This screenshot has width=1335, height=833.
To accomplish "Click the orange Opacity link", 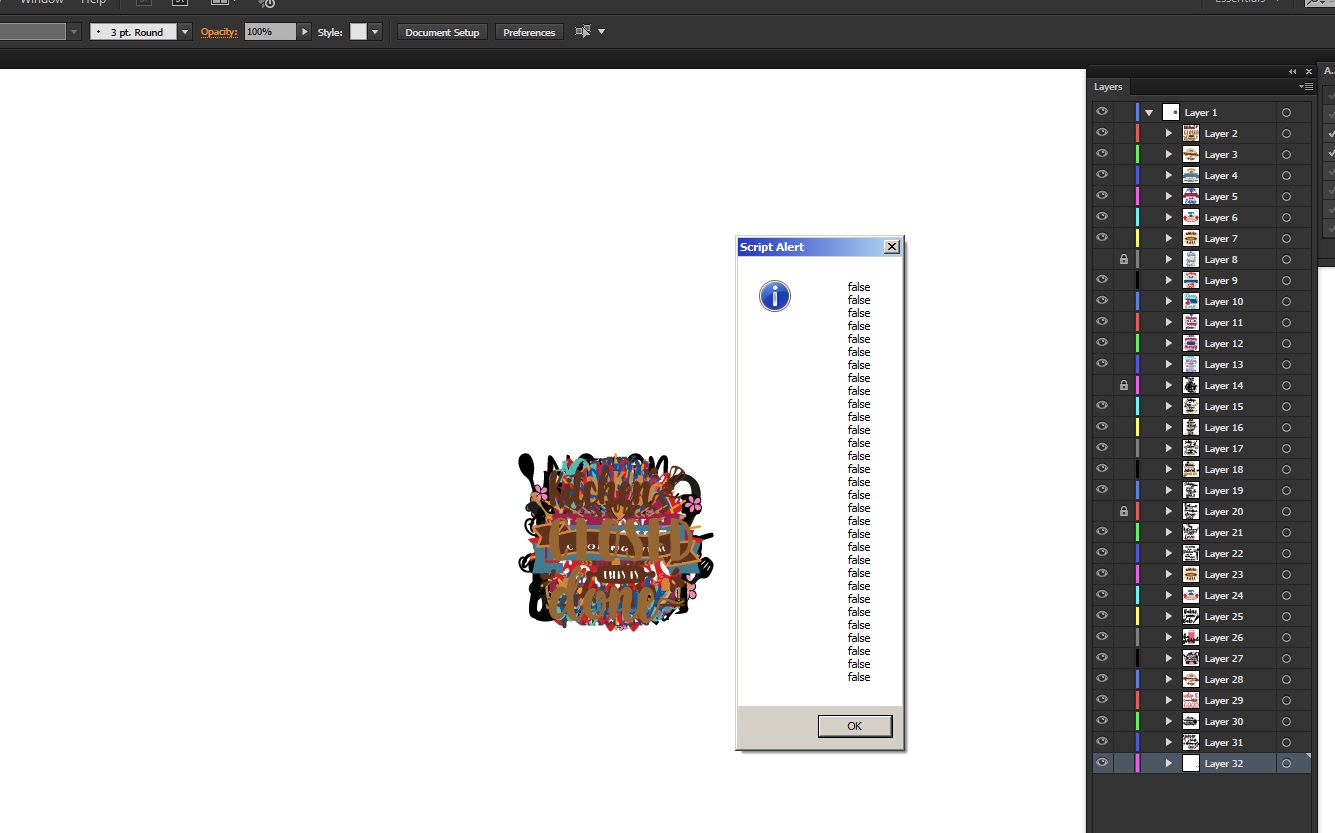I will coord(219,32).
